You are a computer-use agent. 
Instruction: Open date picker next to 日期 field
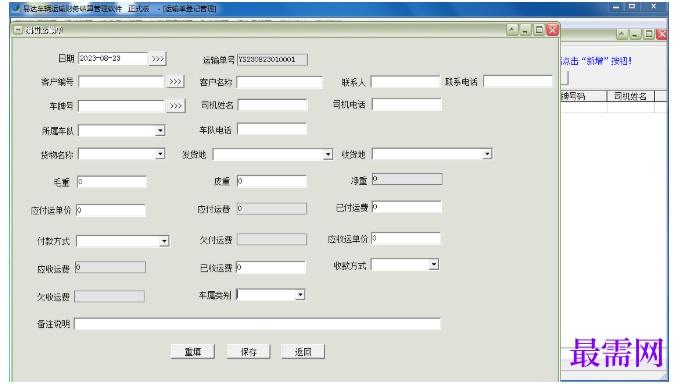coord(157,58)
